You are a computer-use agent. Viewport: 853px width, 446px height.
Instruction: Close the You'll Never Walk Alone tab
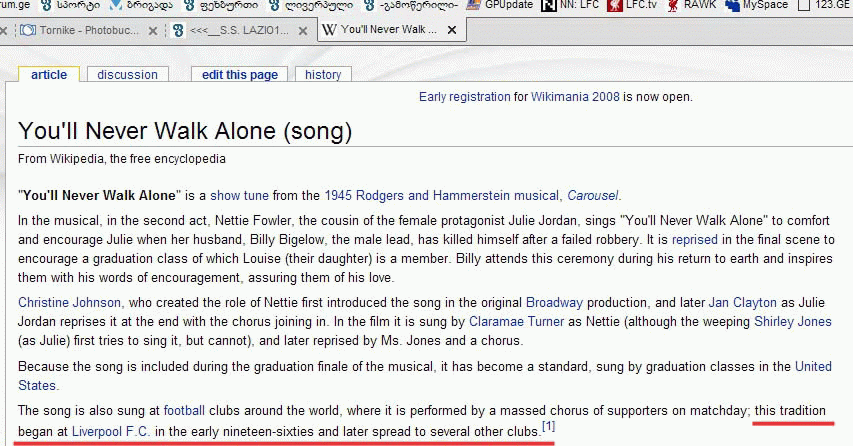452,30
